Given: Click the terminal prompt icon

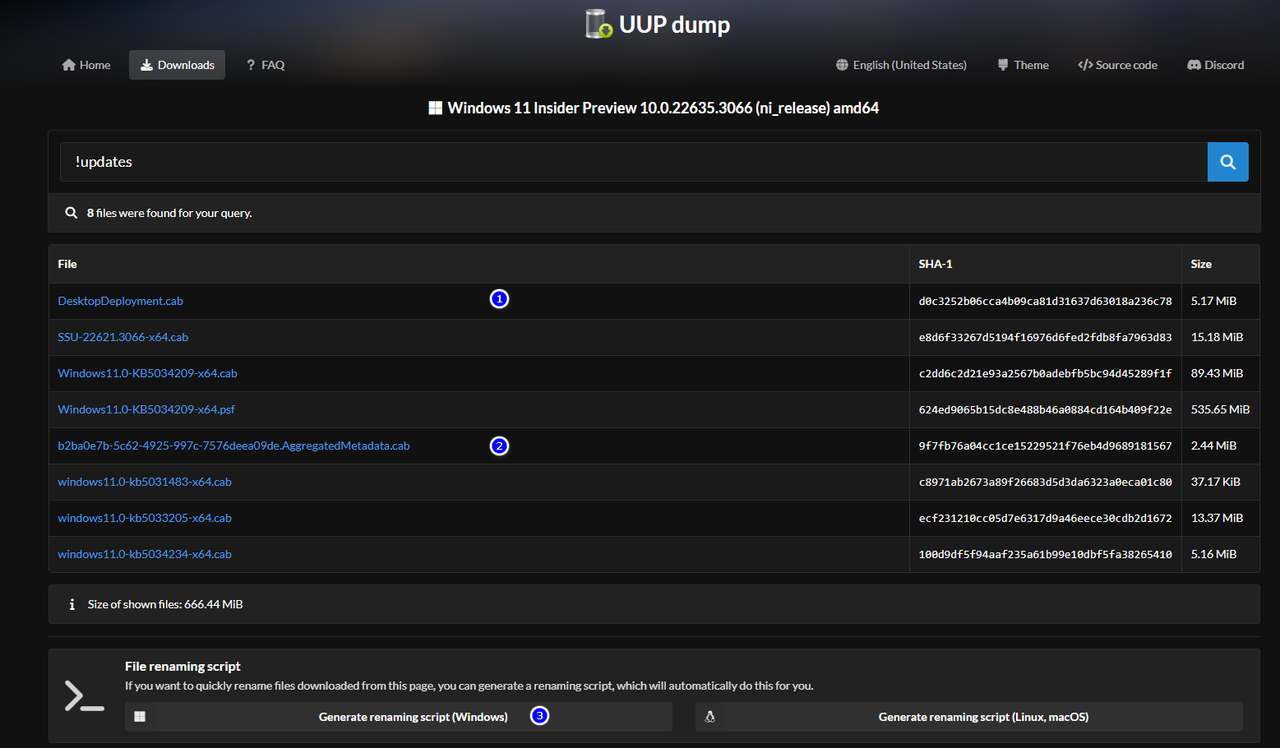Looking at the screenshot, I should 84,696.
